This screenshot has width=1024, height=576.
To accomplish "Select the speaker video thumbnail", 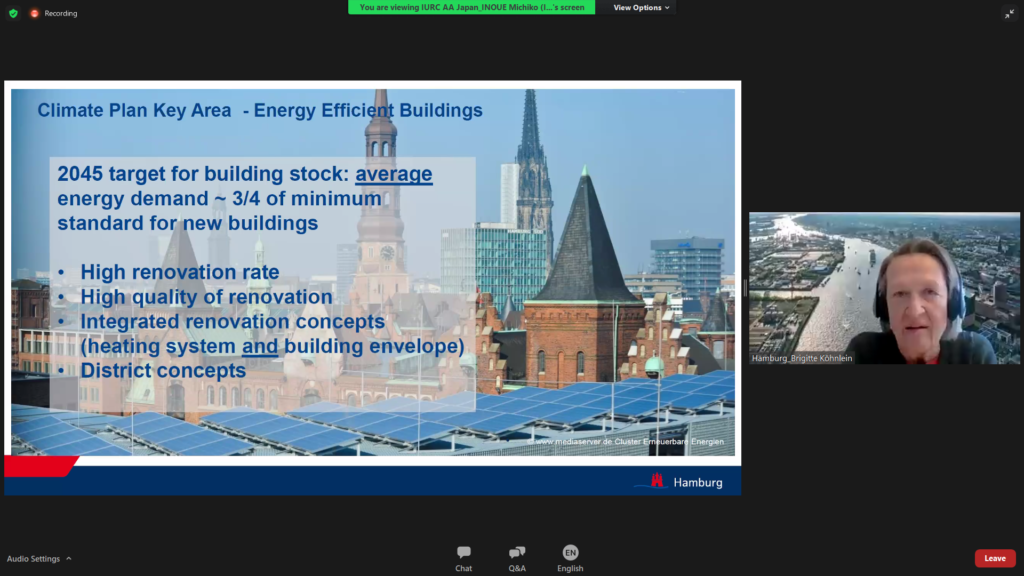I will [x=884, y=288].
